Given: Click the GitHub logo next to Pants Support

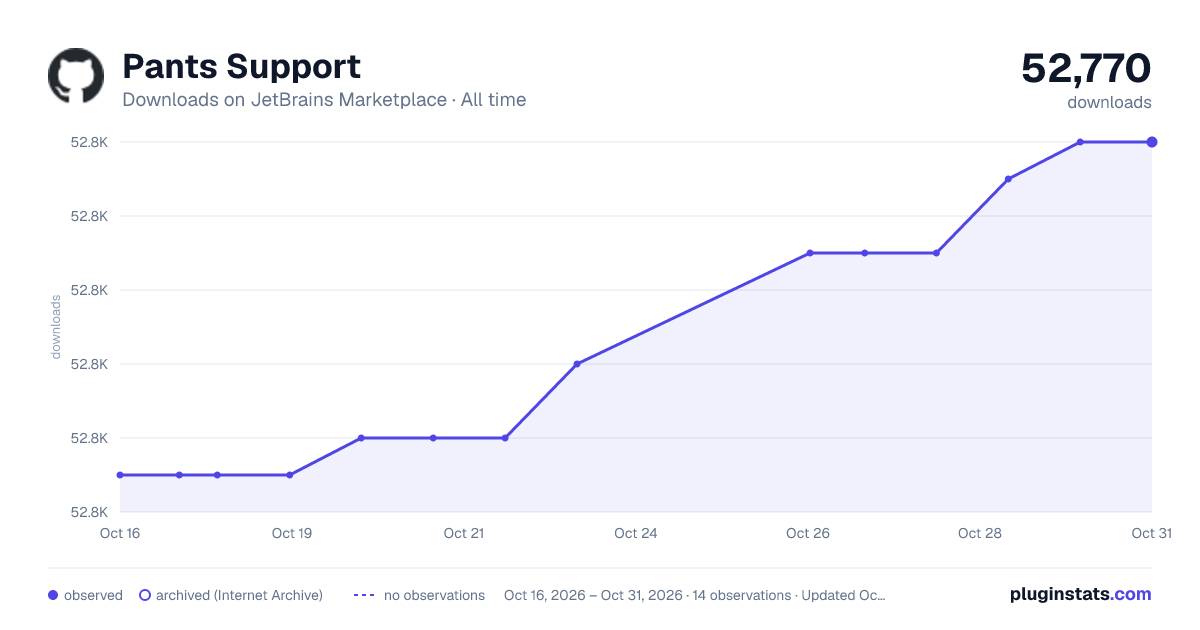Looking at the screenshot, I should click(x=76, y=76).
